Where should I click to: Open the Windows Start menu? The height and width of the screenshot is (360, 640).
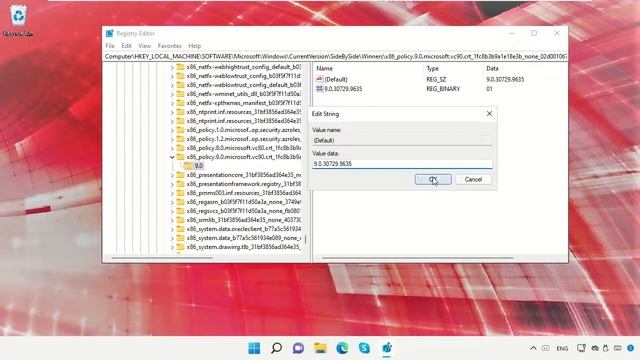tap(254, 348)
